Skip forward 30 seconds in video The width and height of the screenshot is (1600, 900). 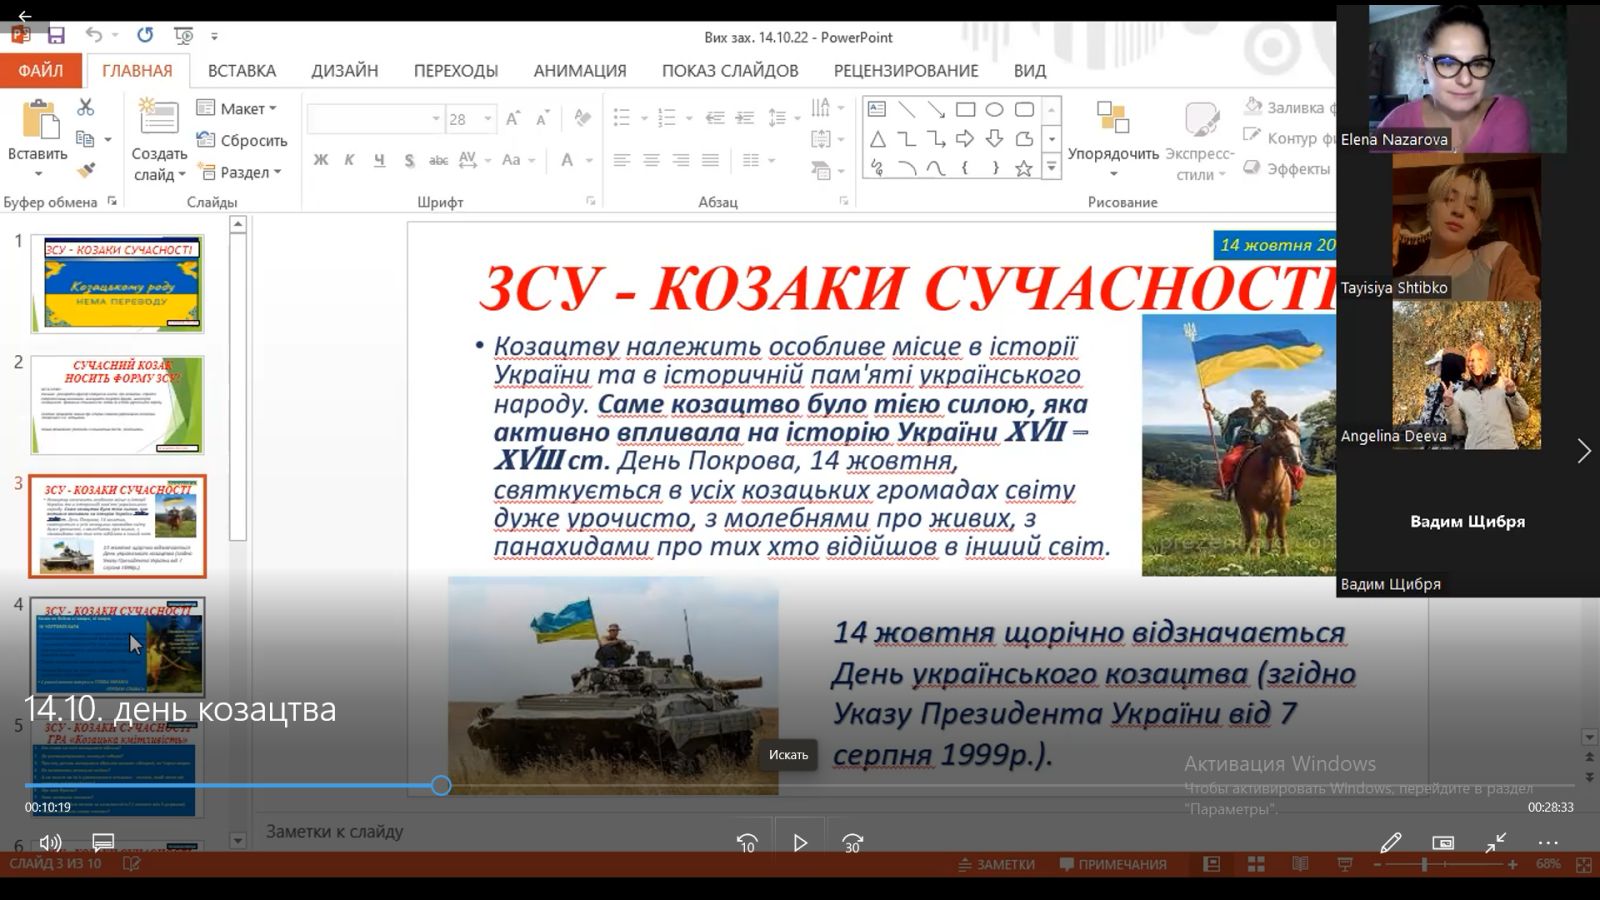tap(853, 843)
